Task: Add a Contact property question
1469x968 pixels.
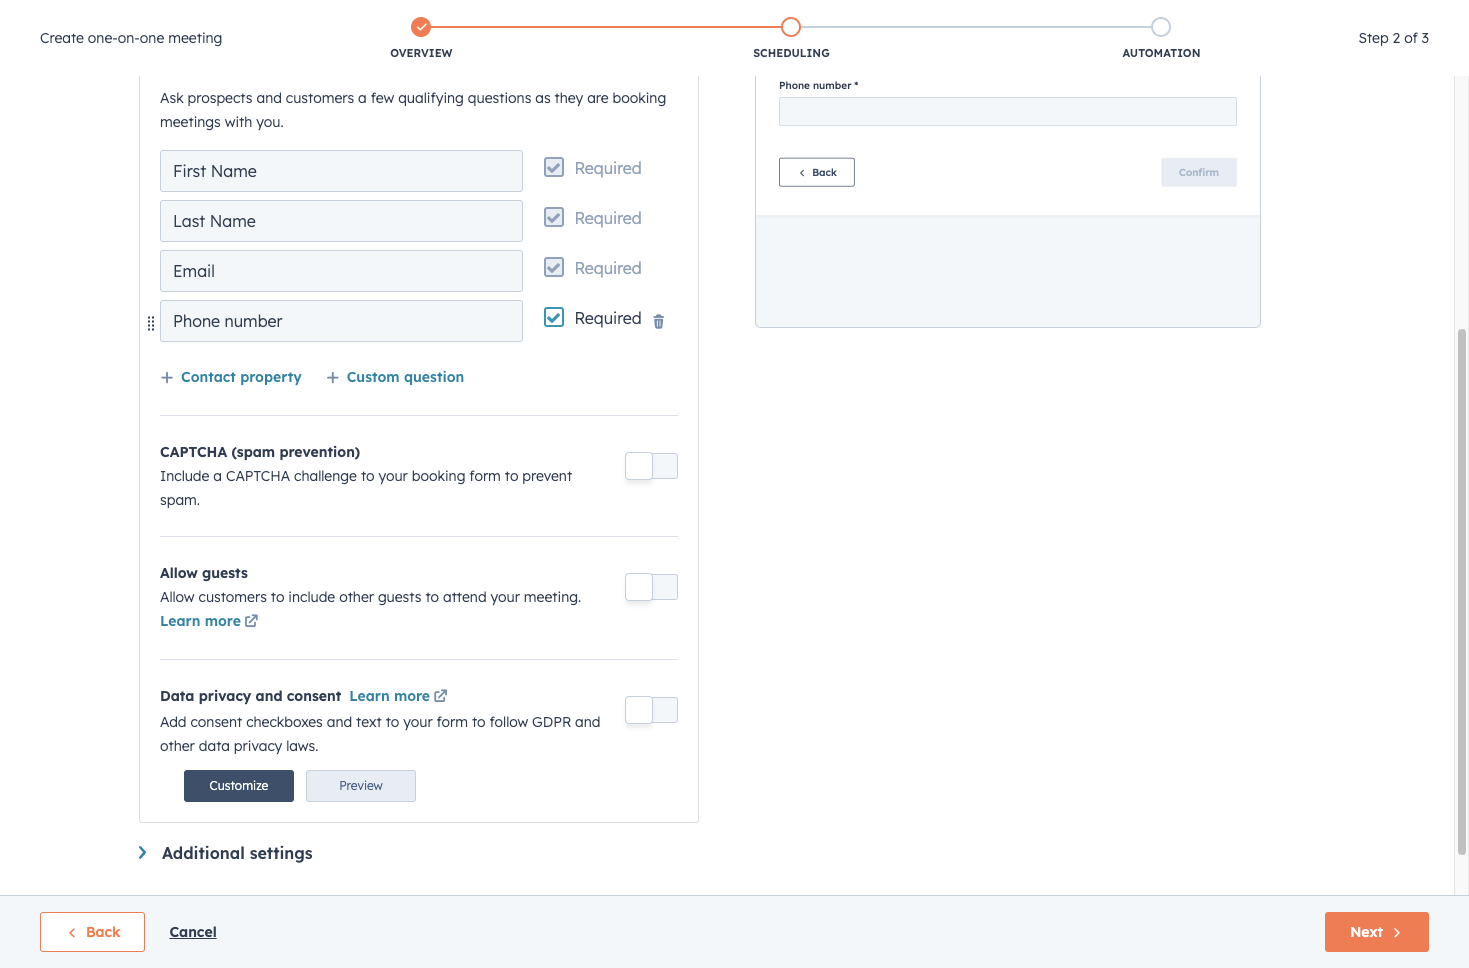Action: (231, 377)
